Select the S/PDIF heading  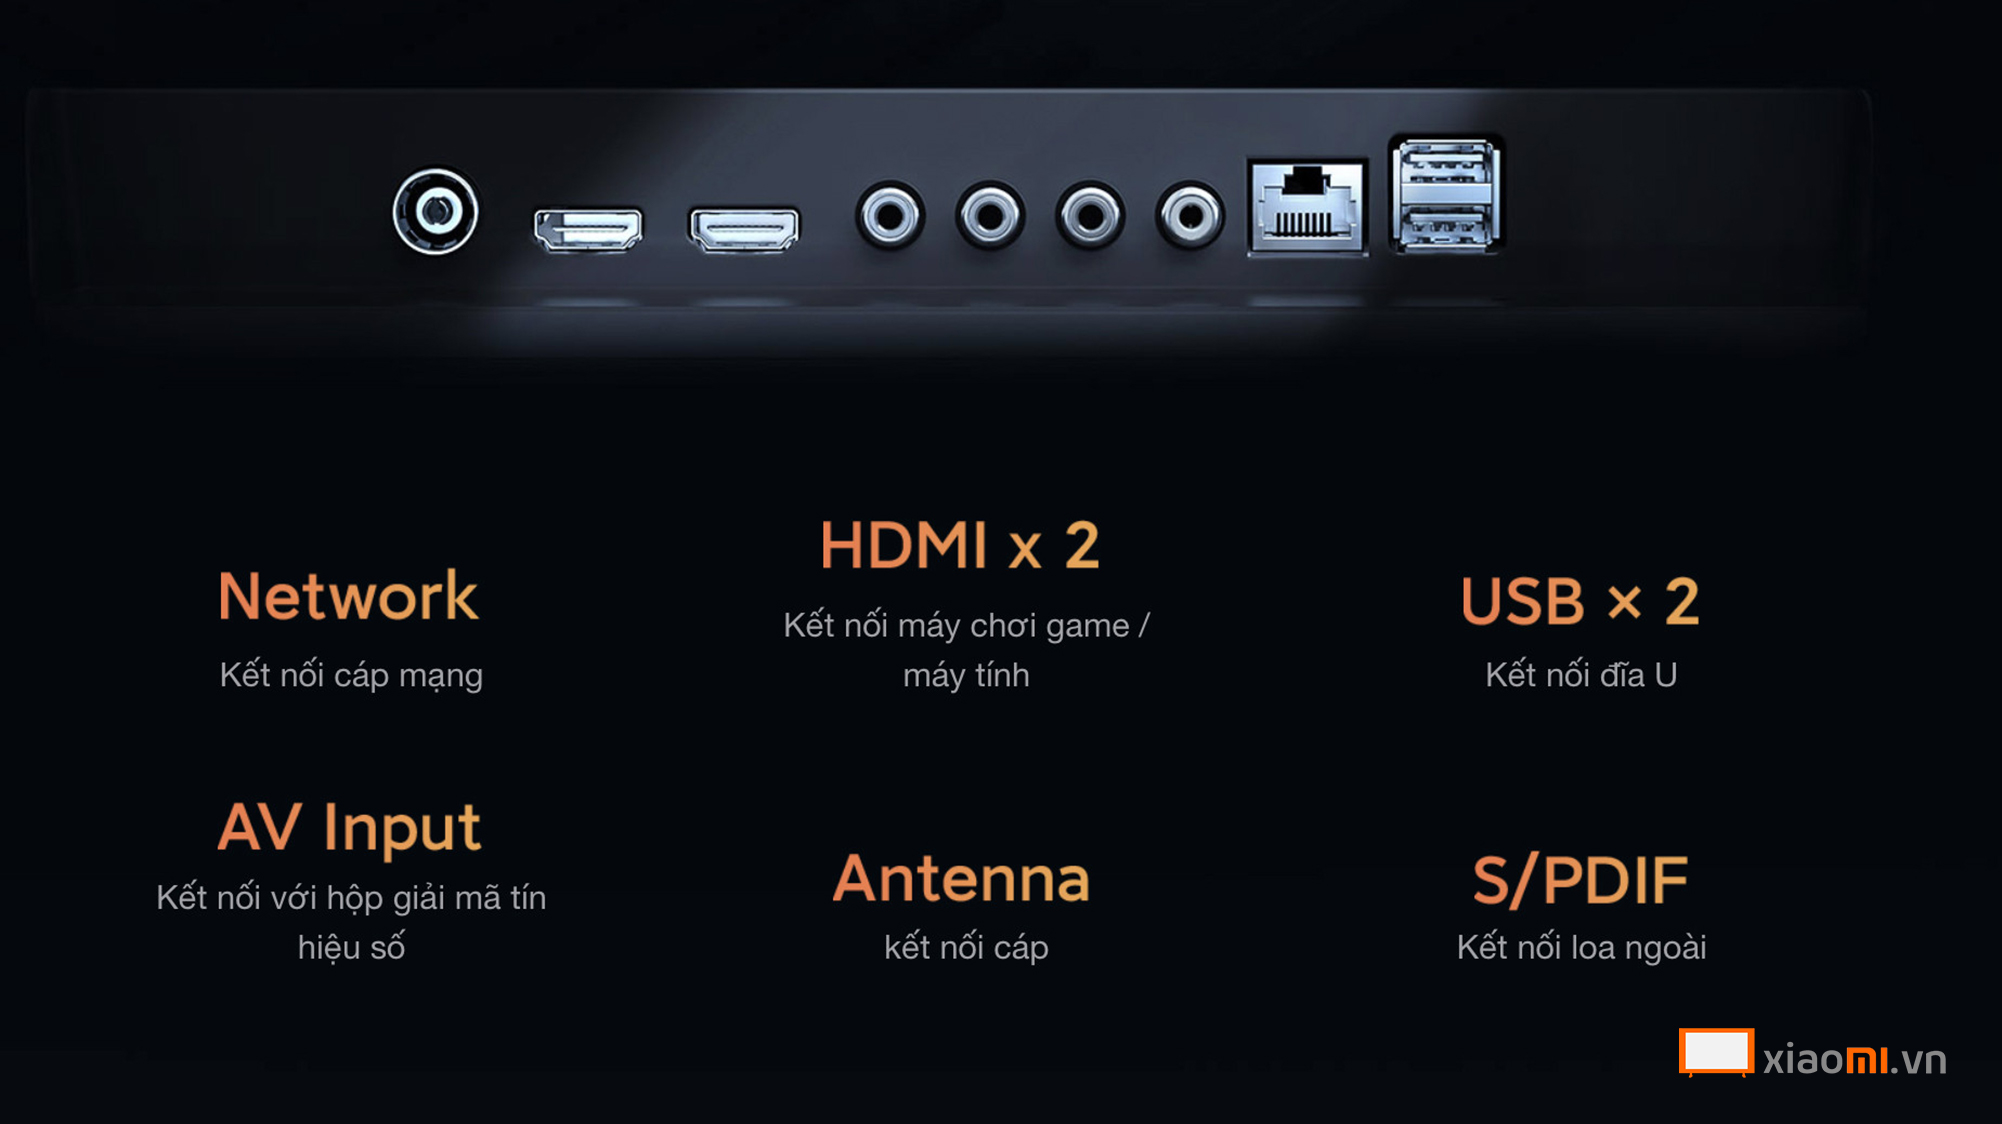(1580, 881)
